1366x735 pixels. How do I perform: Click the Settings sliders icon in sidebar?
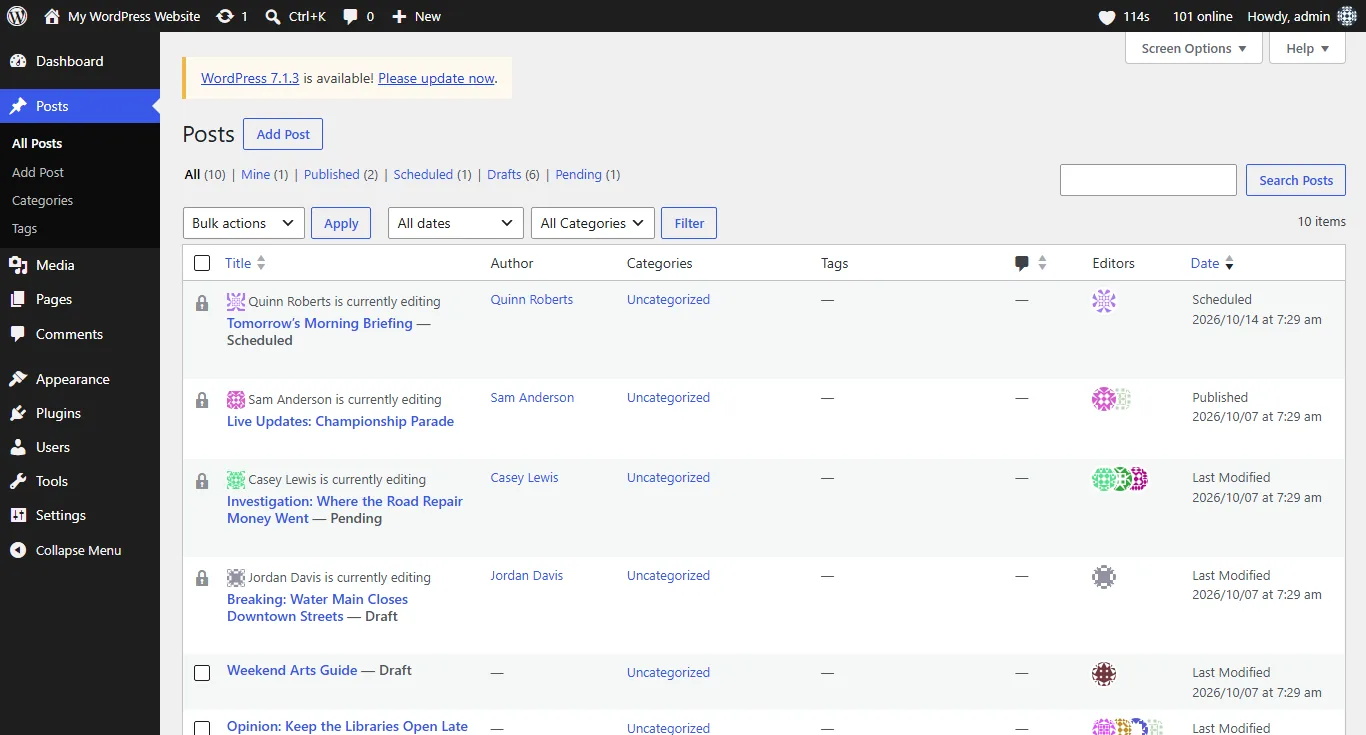(x=18, y=515)
